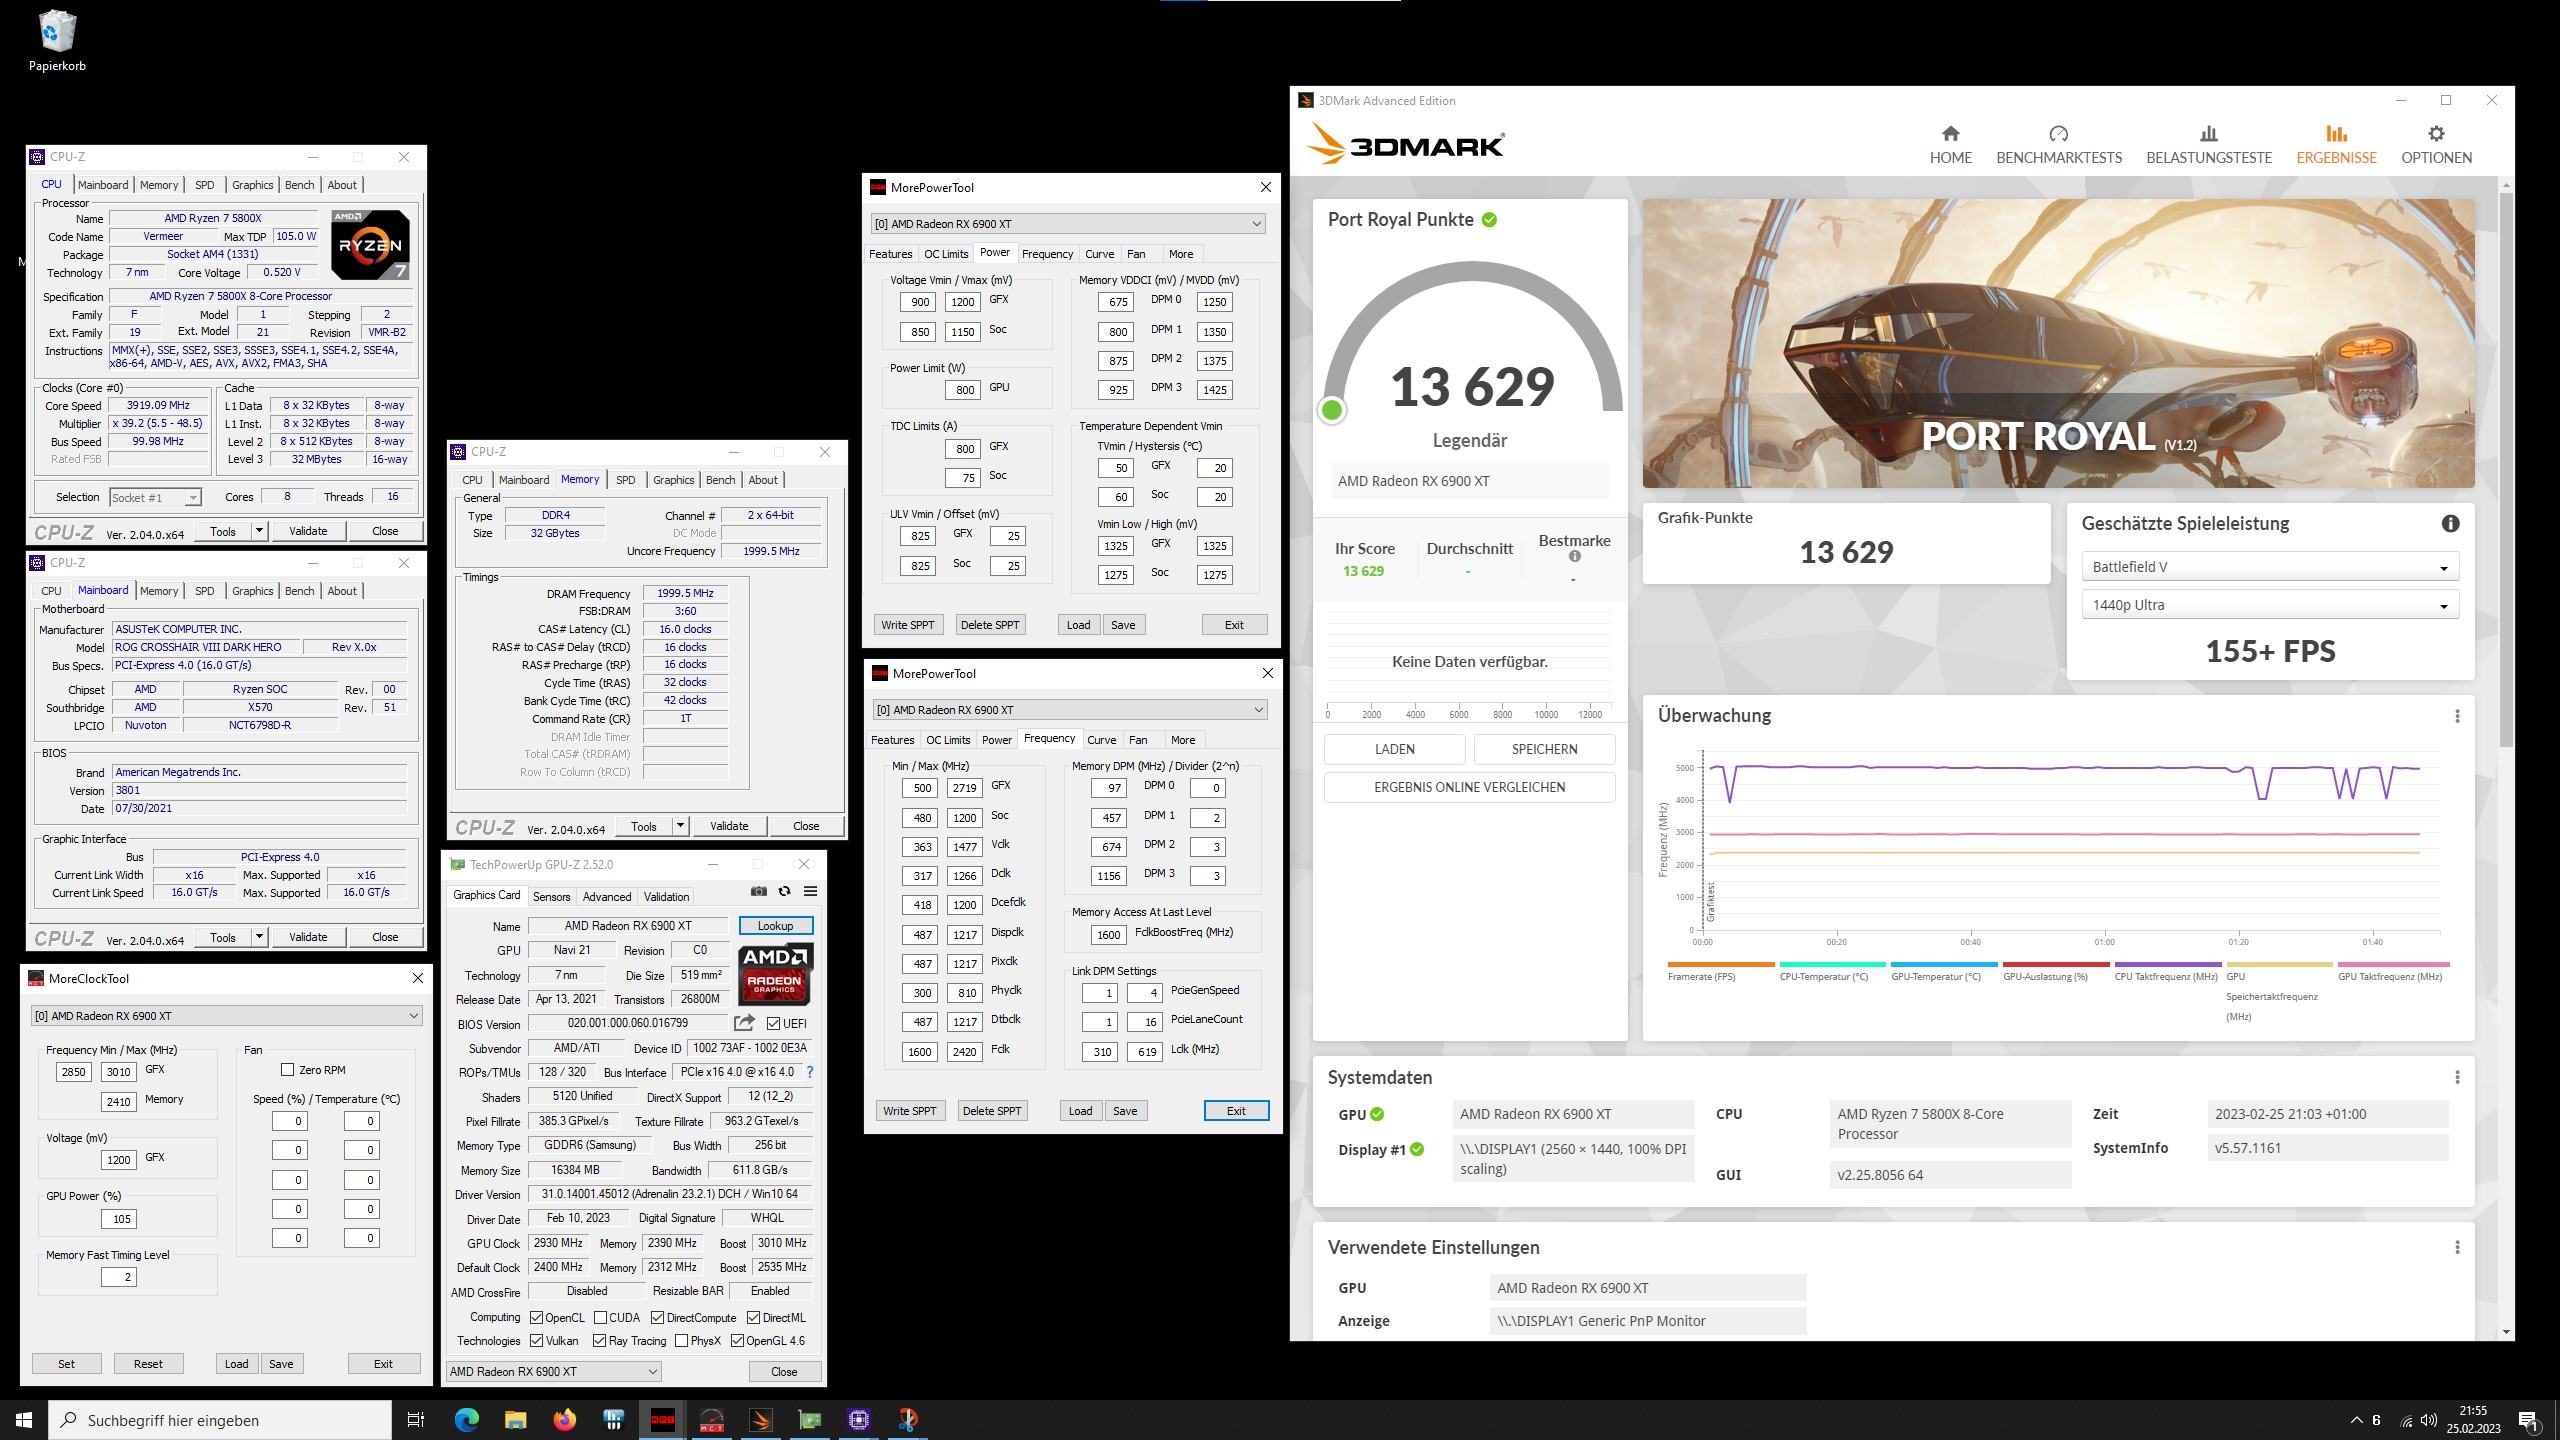The image size is (2560, 1440).
Task: Switch to MoreClockTool taskbar icon
Action: pyautogui.click(x=712, y=1419)
